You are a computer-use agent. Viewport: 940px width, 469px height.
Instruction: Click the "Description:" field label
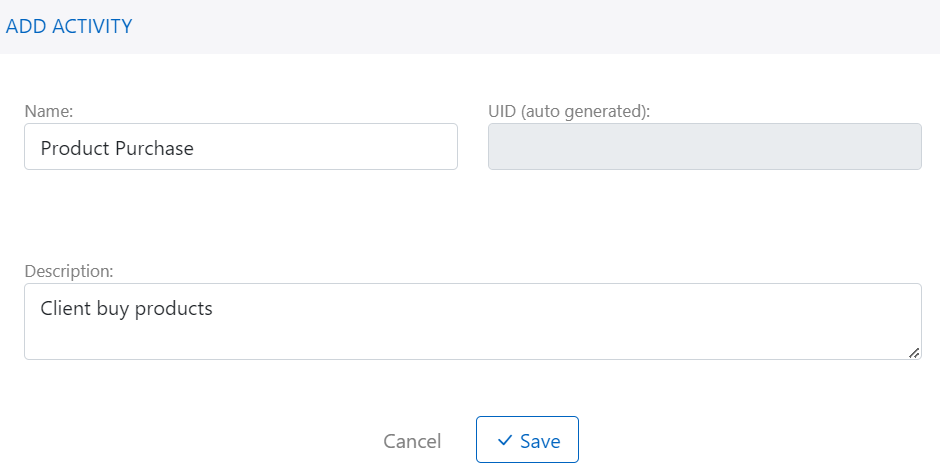(69, 271)
